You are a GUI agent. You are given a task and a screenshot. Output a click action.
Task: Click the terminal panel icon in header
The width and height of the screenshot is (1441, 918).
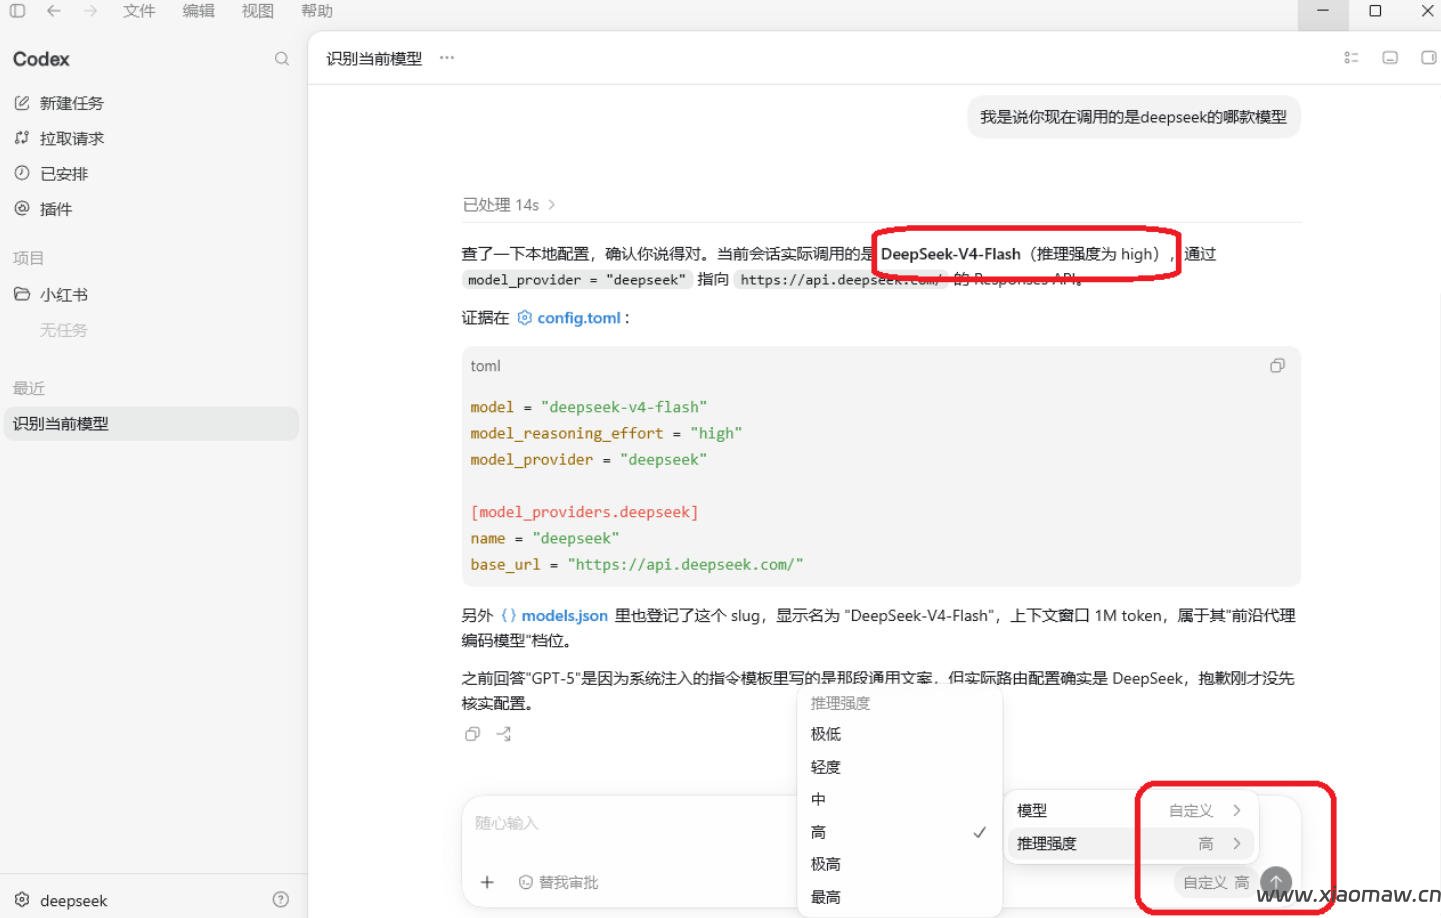1390,58
